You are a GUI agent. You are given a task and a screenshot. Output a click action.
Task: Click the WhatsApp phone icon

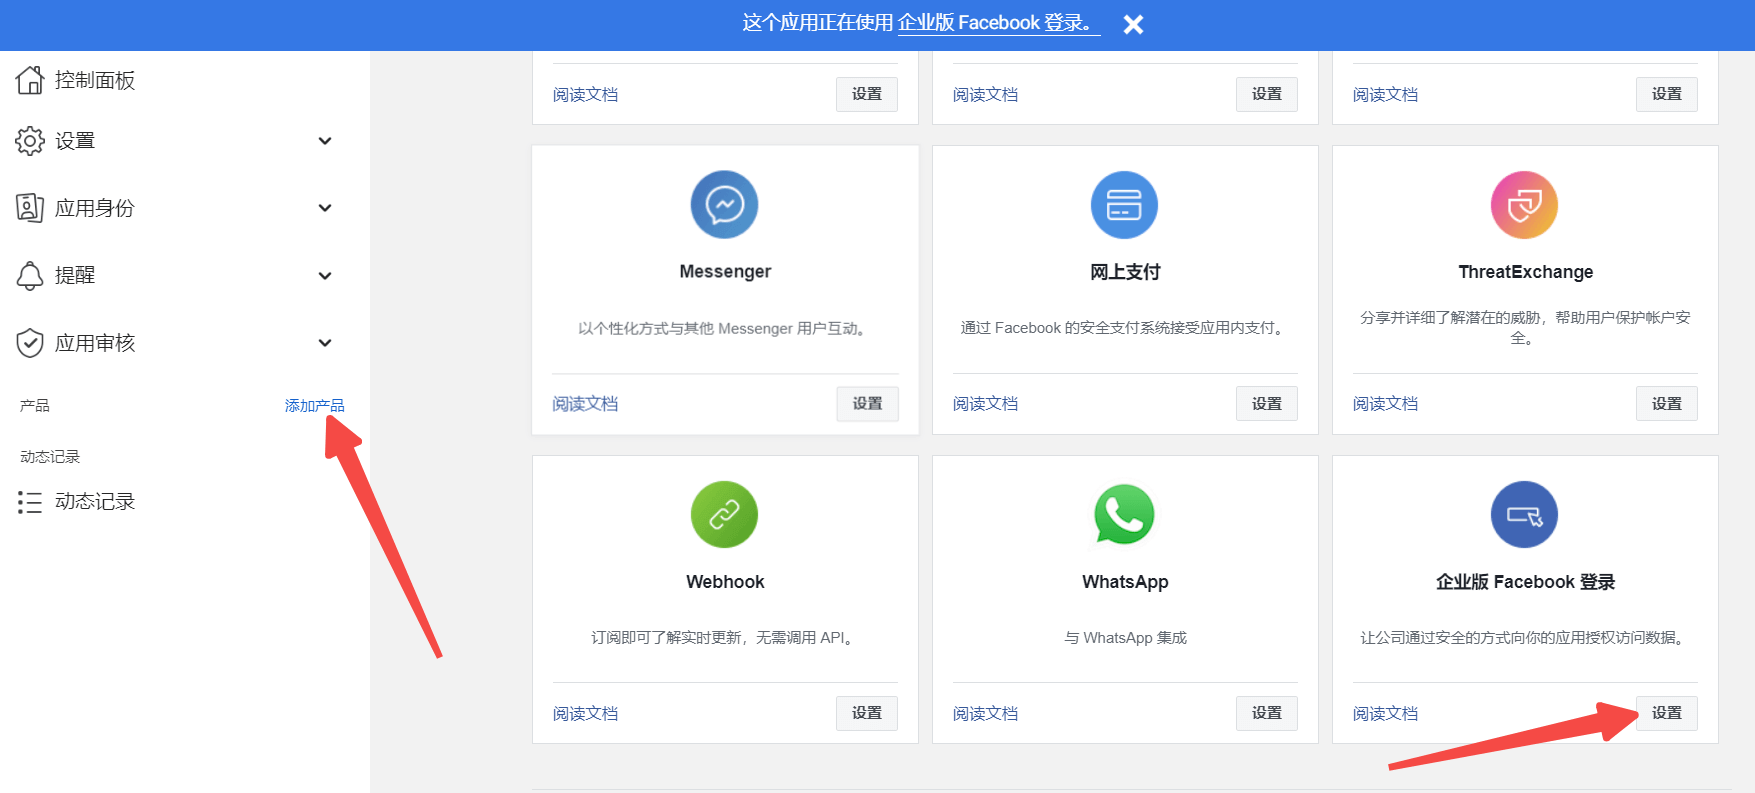pyautogui.click(x=1124, y=515)
